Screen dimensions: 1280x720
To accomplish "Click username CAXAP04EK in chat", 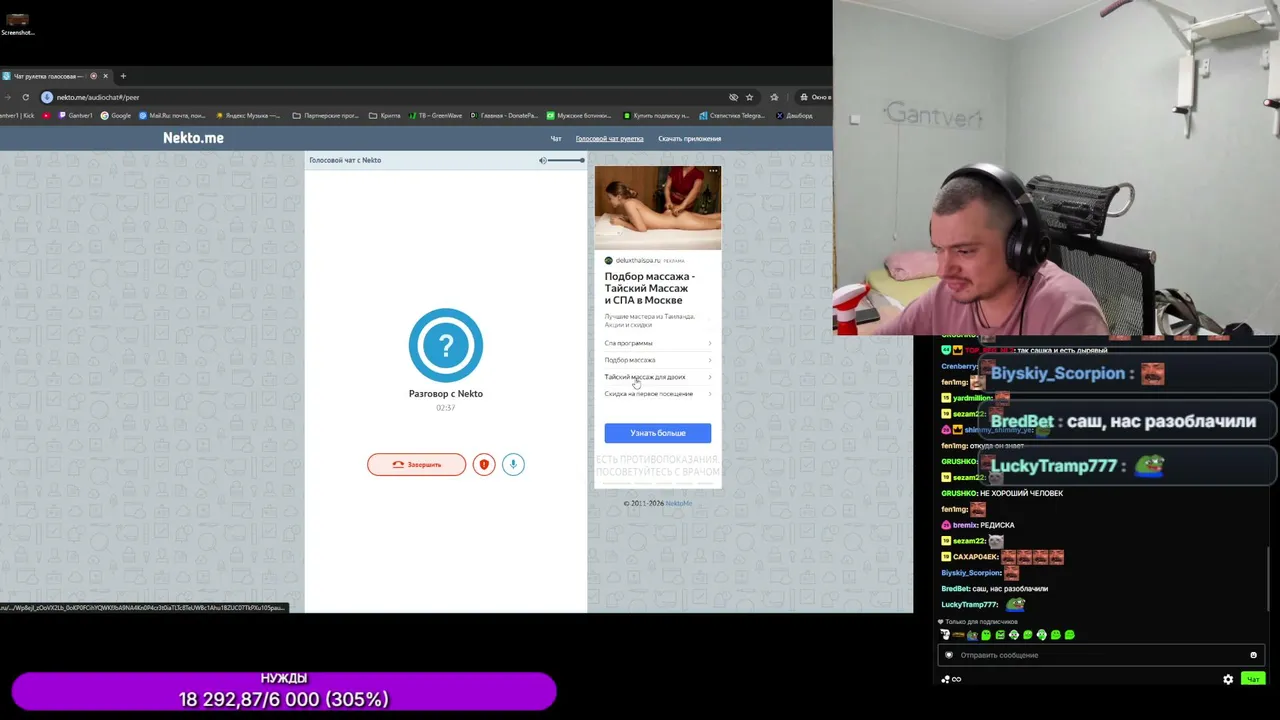I will (x=976, y=557).
